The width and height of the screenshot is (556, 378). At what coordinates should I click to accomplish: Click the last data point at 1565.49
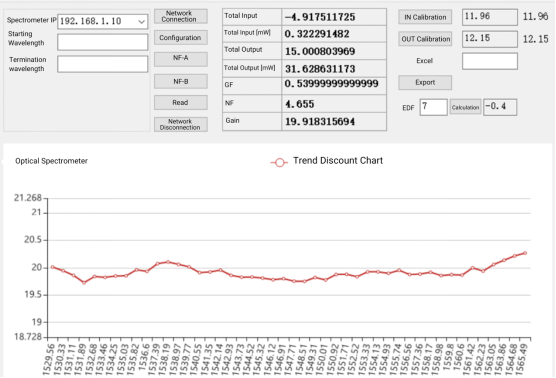pyautogui.click(x=525, y=253)
